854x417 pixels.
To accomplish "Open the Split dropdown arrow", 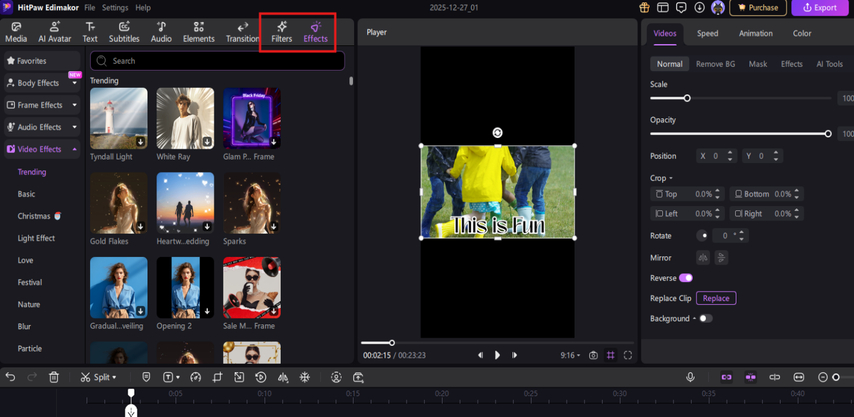I will [x=114, y=377].
